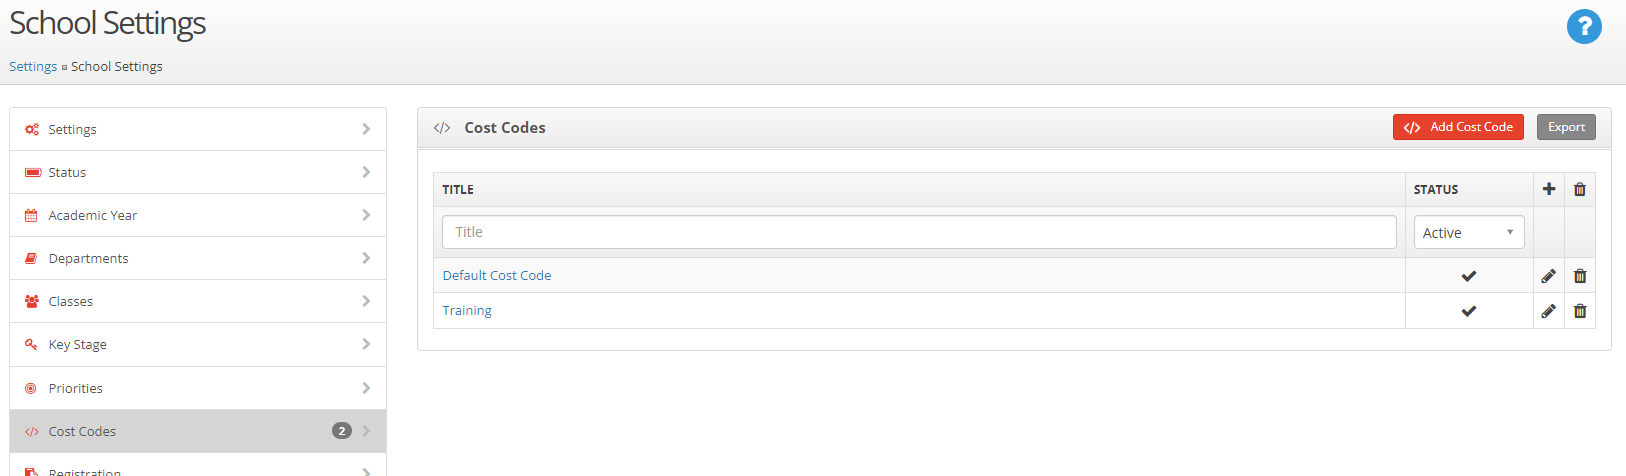
Task: Edit Default Cost Code with pencil icon
Action: [1549, 276]
